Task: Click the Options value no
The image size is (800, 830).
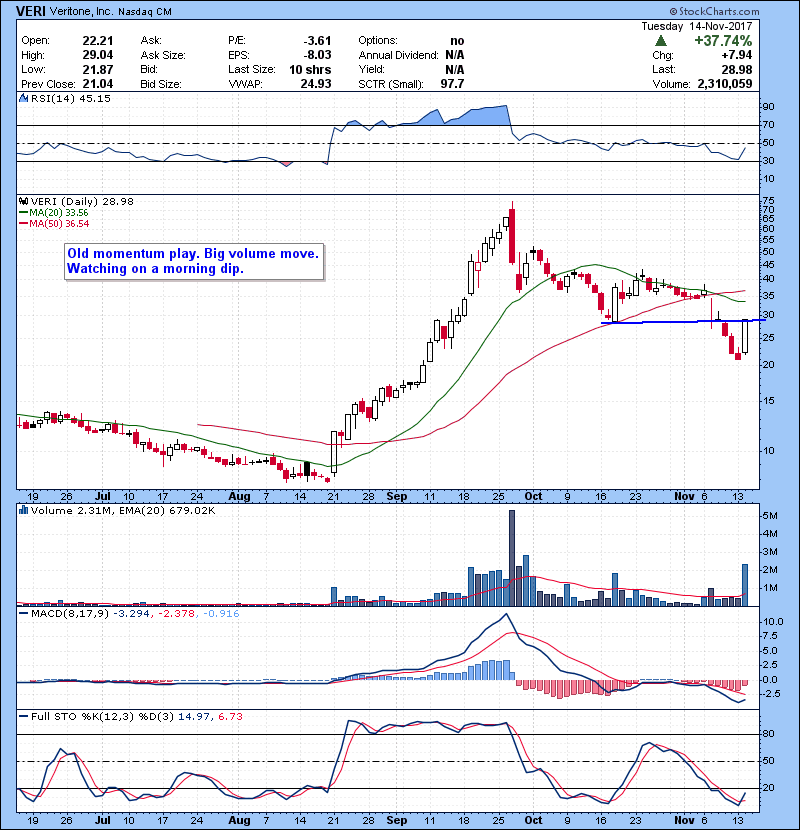Action: click(457, 41)
